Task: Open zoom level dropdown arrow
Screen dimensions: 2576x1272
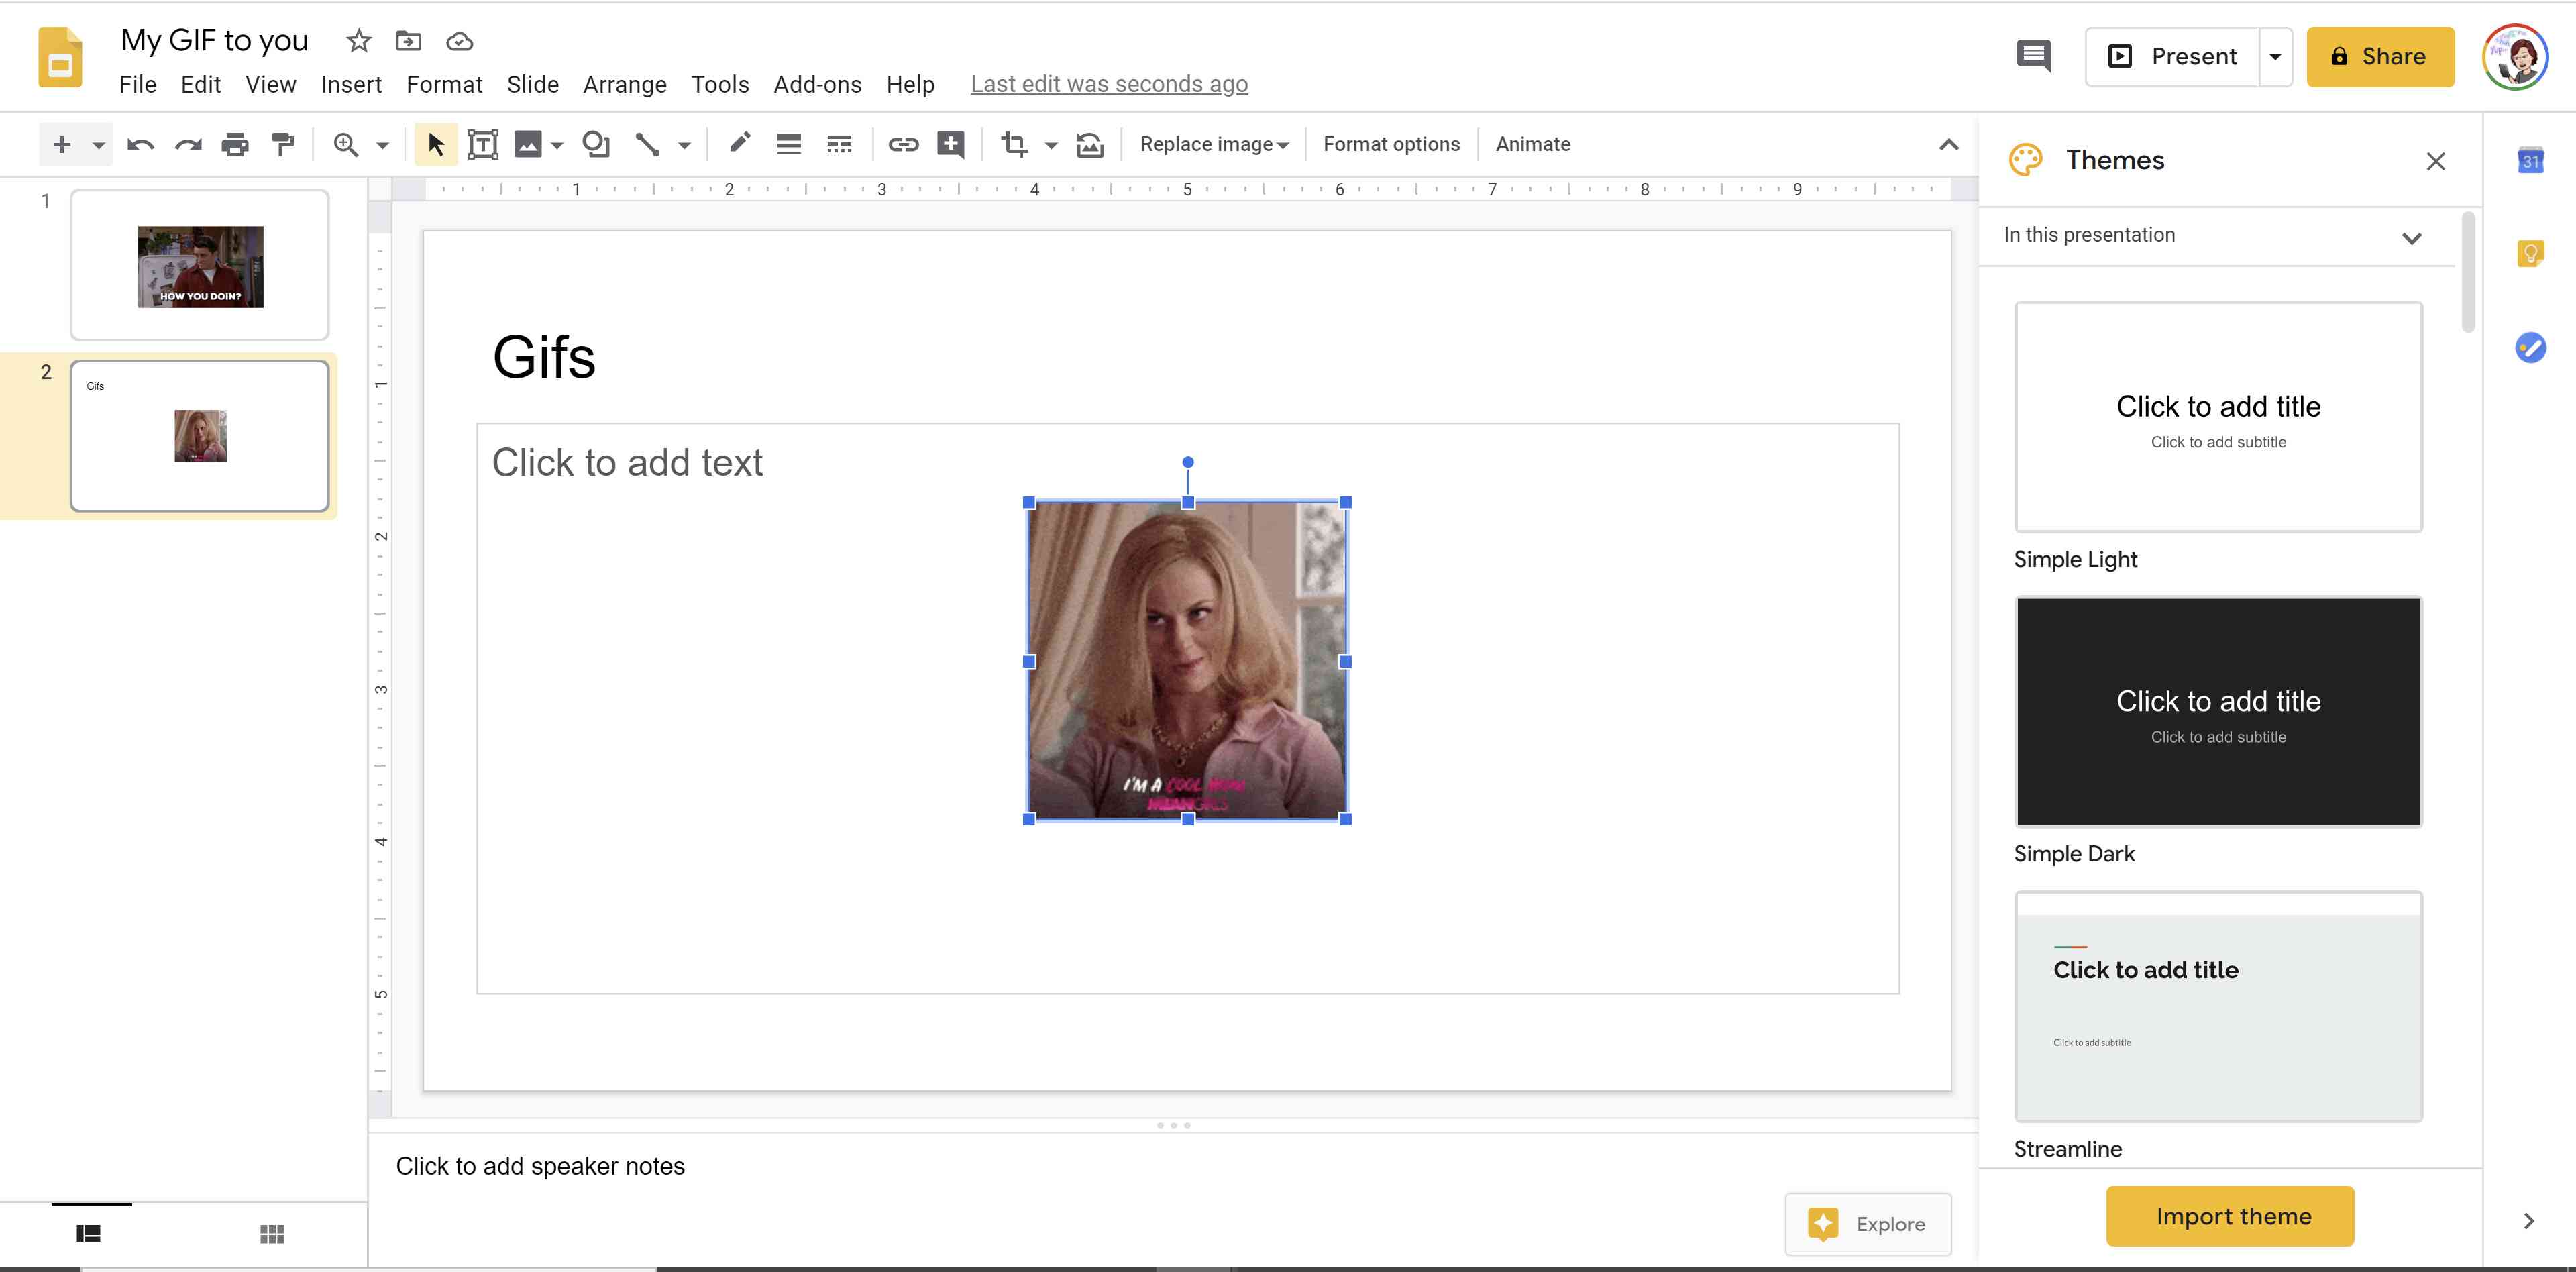Action: pyautogui.click(x=382, y=146)
